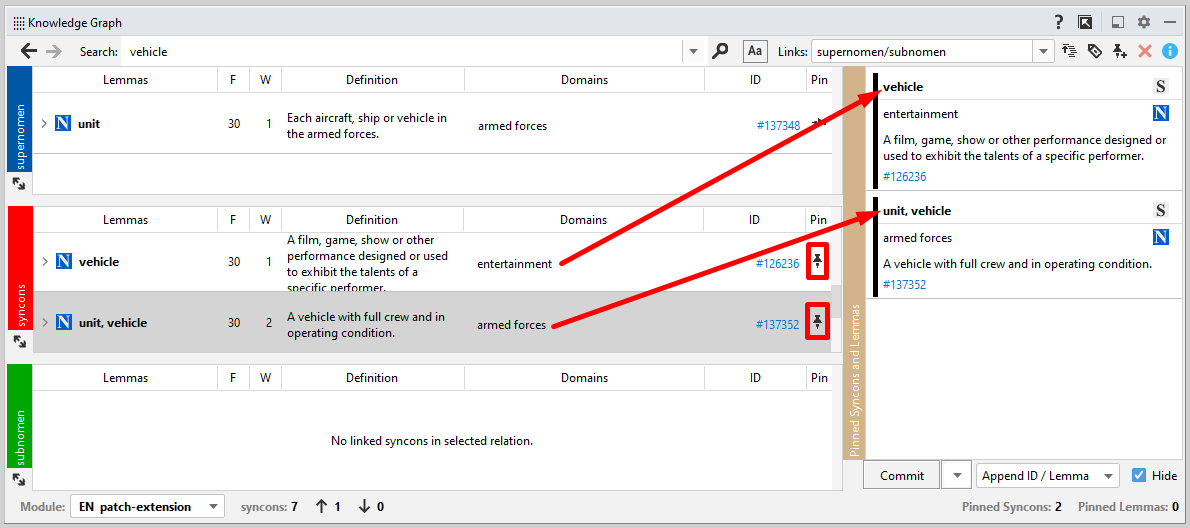Open the Links relation dropdown
Screen dimensions: 1190x528
tap(1044, 51)
